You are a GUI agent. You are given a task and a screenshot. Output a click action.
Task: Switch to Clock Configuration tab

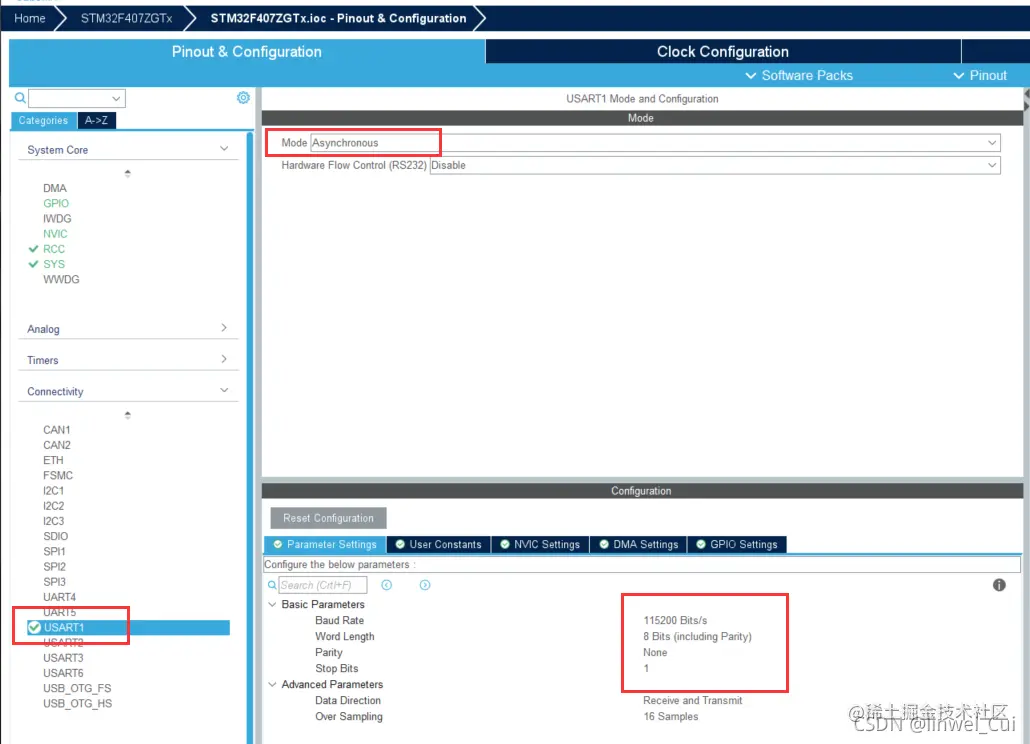pyautogui.click(x=723, y=52)
